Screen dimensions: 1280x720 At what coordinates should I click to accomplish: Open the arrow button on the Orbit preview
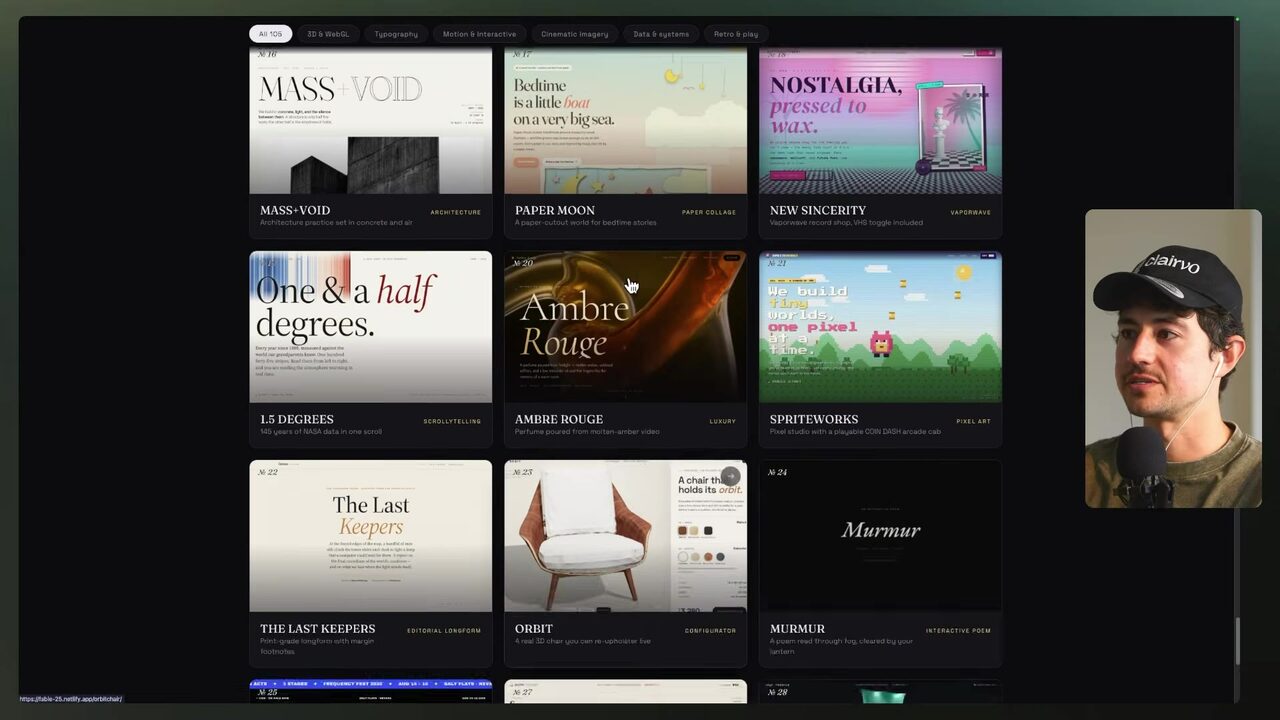pyautogui.click(x=731, y=476)
